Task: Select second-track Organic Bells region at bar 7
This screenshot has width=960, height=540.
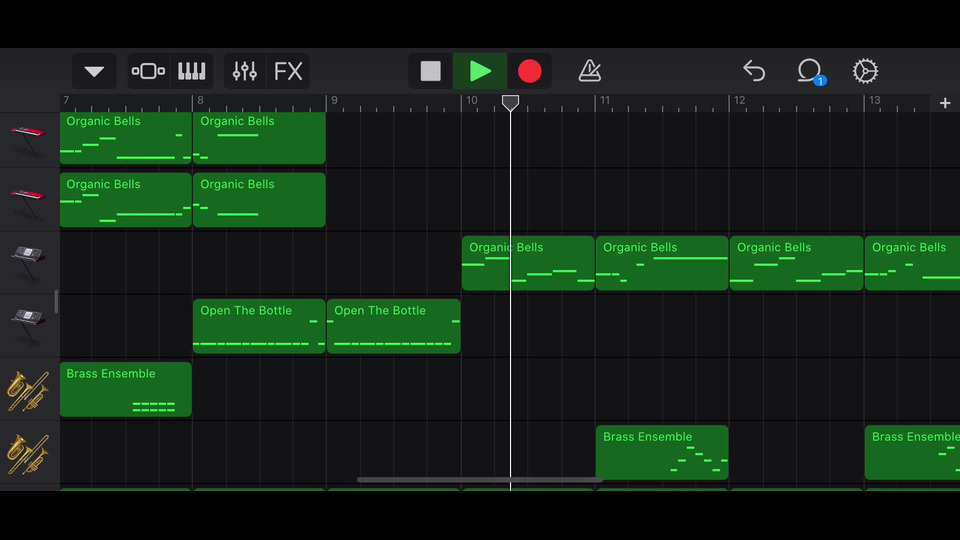Action: point(126,200)
